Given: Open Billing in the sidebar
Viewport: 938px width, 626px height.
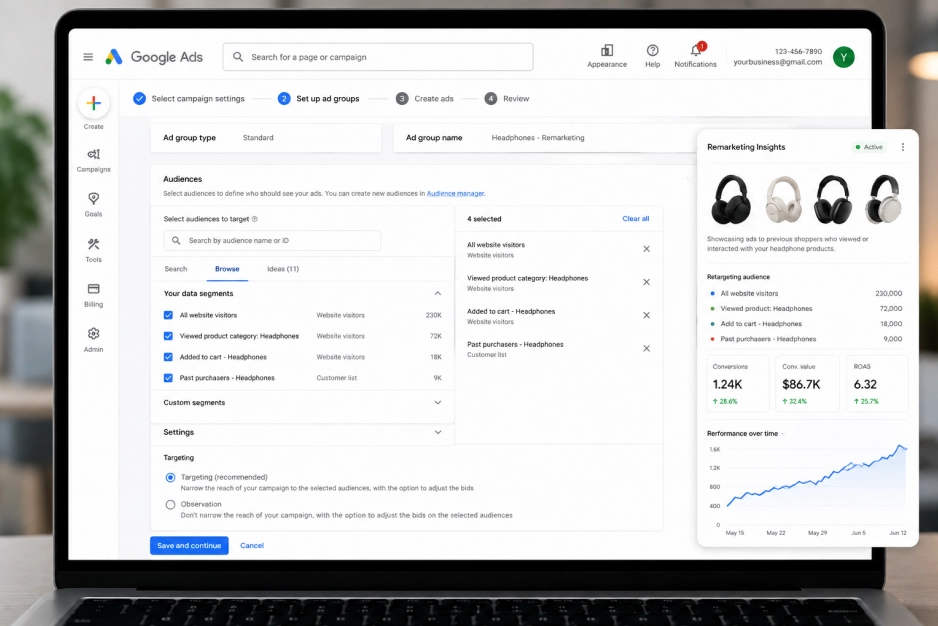Looking at the screenshot, I should click(93, 295).
